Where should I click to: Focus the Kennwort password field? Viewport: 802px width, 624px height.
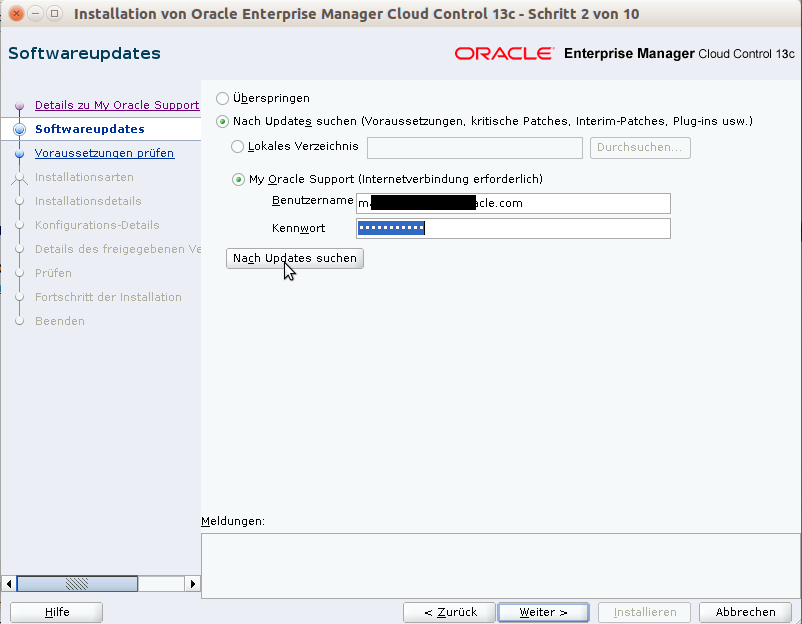pos(513,229)
